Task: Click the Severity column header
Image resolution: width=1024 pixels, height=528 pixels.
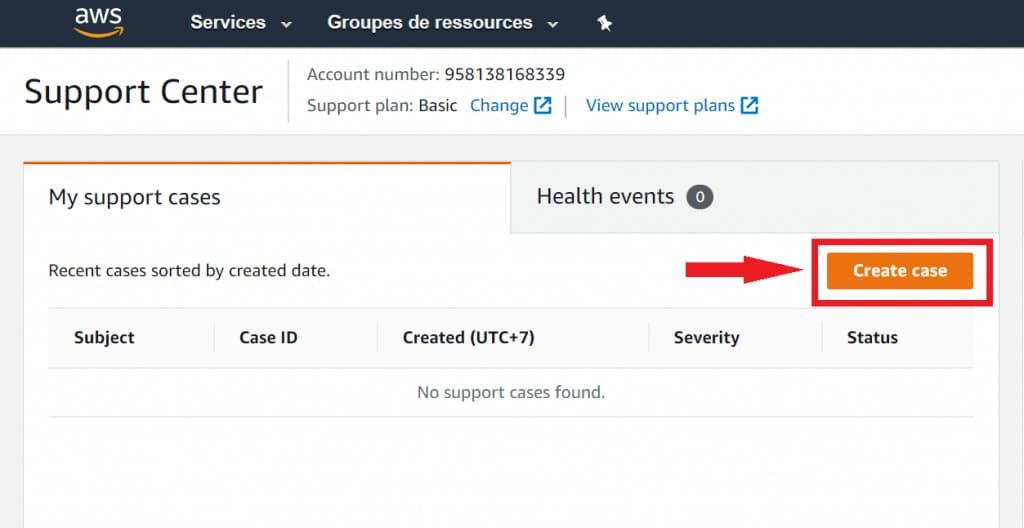Action: (x=707, y=338)
